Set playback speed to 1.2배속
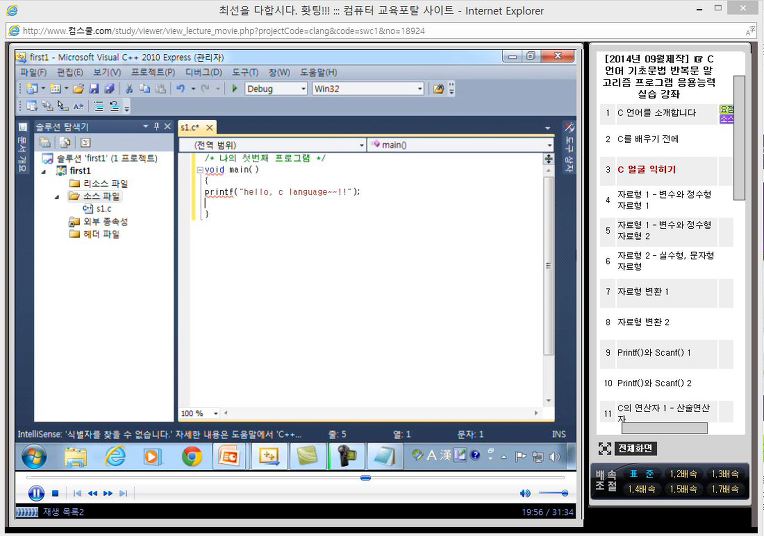Viewport: 764px width, 536px height. click(x=683, y=474)
